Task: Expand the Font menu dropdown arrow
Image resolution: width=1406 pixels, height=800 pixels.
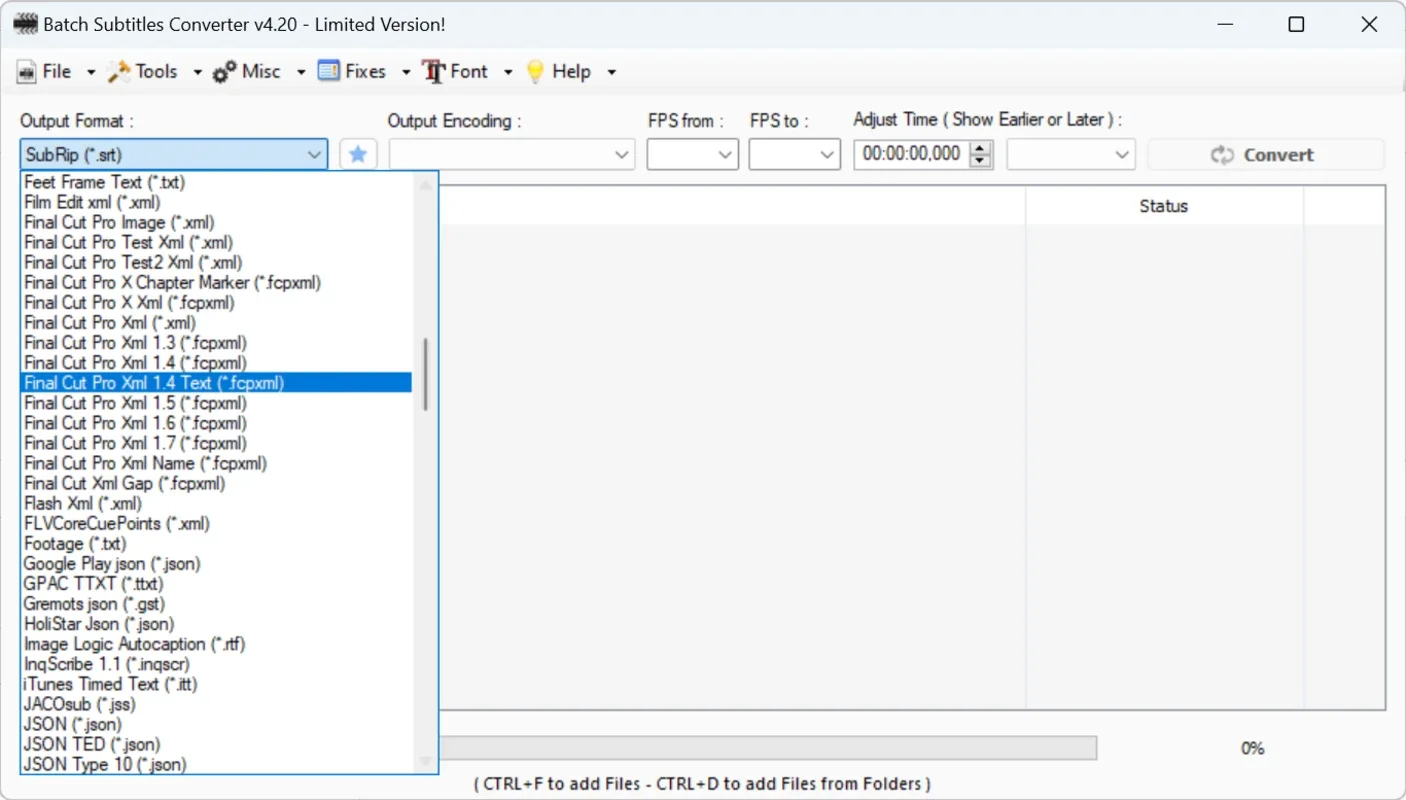Action: click(508, 72)
